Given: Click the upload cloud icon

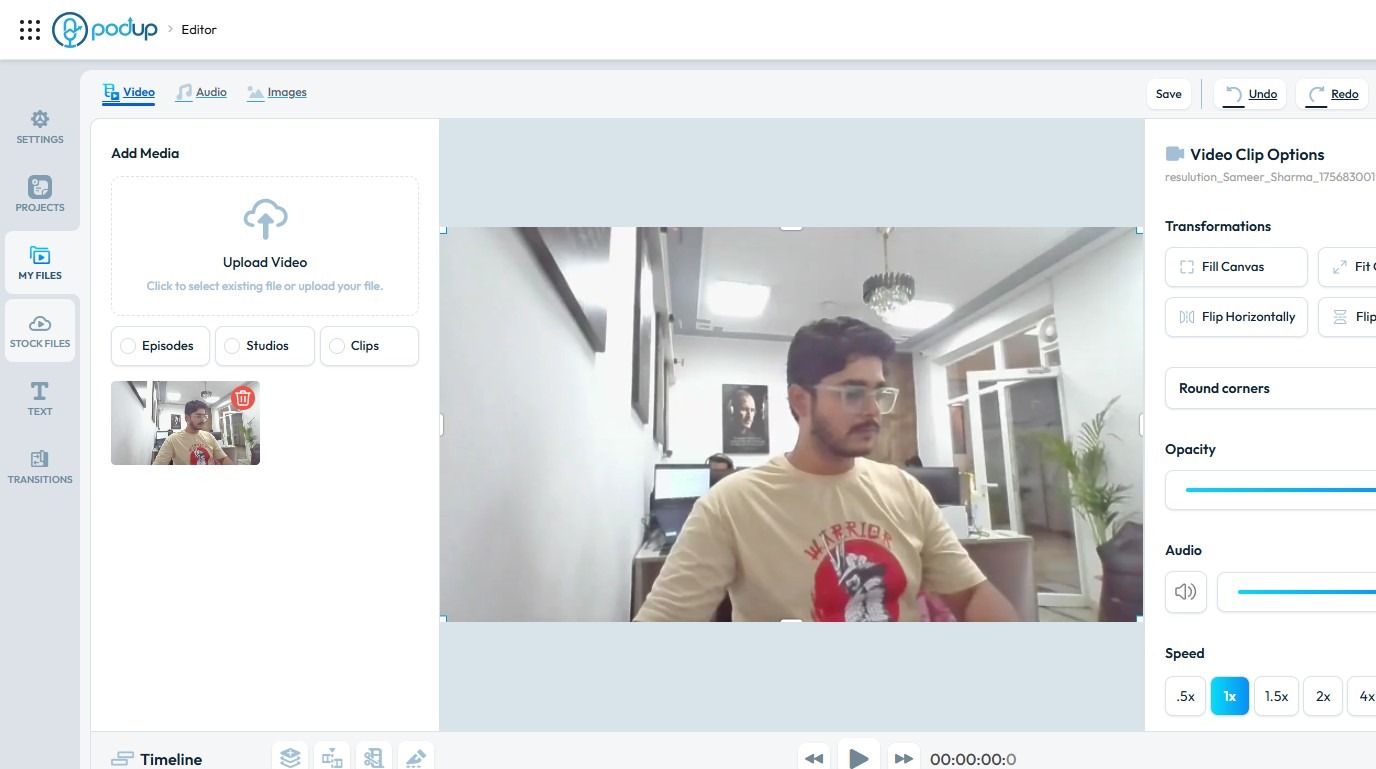Looking at the screenshot, I should (x=265, y=219).
